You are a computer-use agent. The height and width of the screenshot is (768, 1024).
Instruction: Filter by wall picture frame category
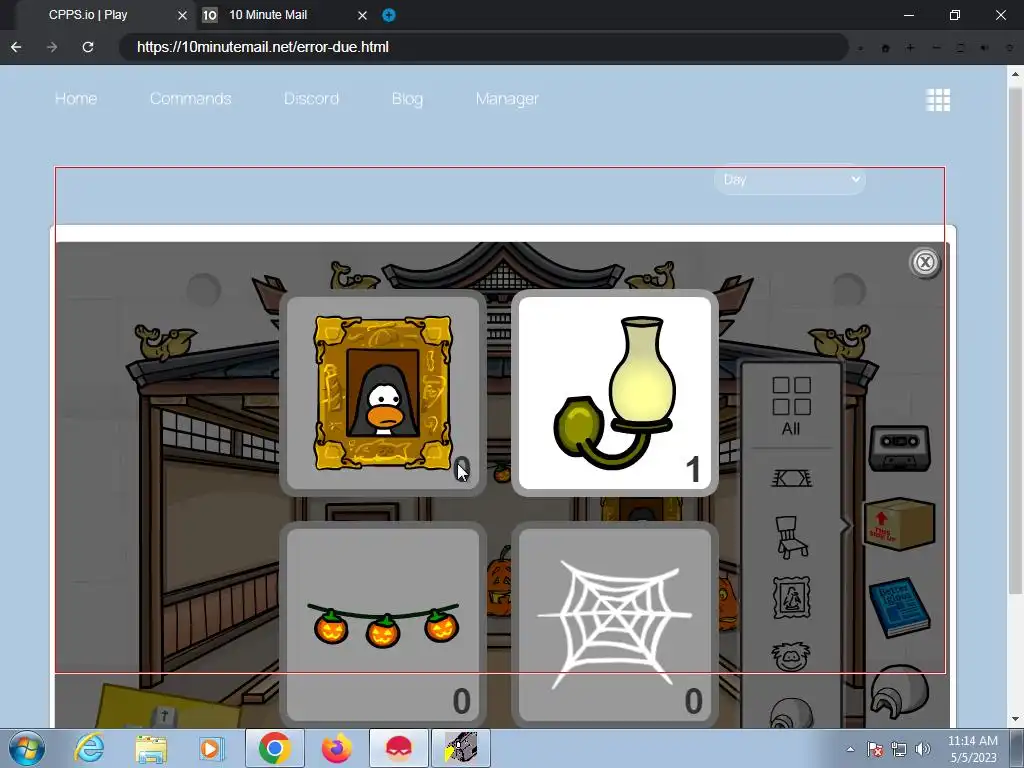(792, 597)
